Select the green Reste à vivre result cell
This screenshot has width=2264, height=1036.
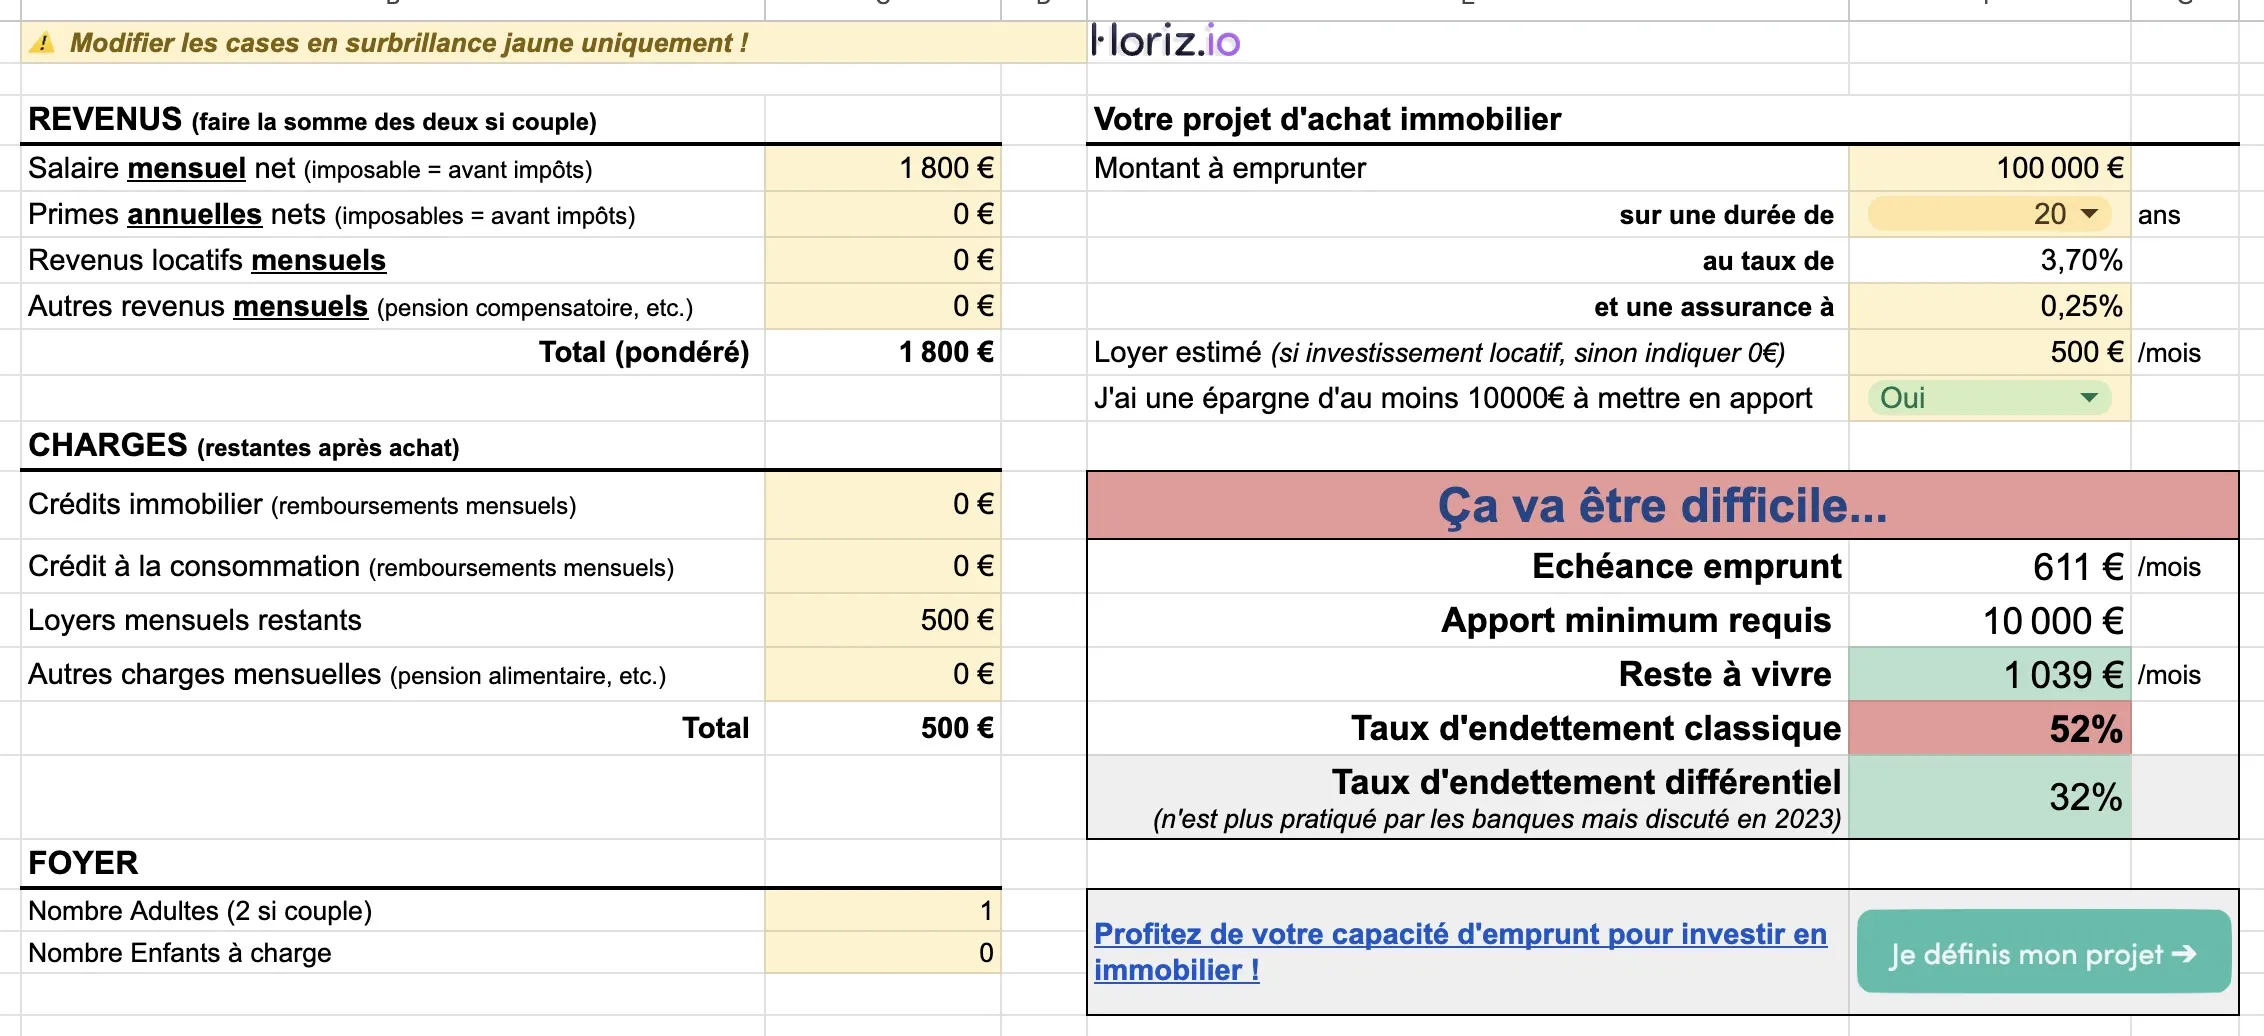pyautogui.click(x=1989, y=674)
